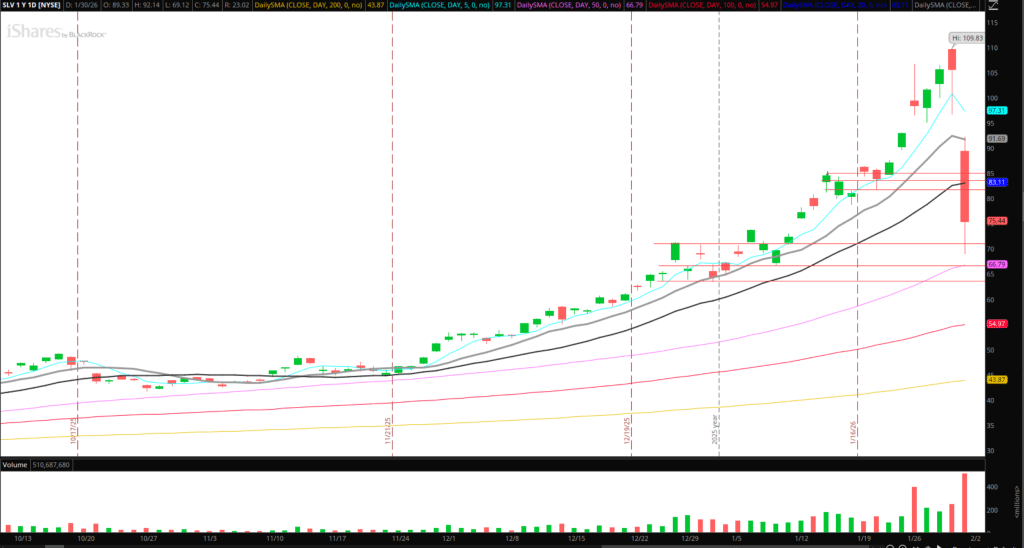Image resolution: width=1024 pixels, height=548 pixels.
Task: Click the red 54.97 price axis tag
Action: [995, 324]
